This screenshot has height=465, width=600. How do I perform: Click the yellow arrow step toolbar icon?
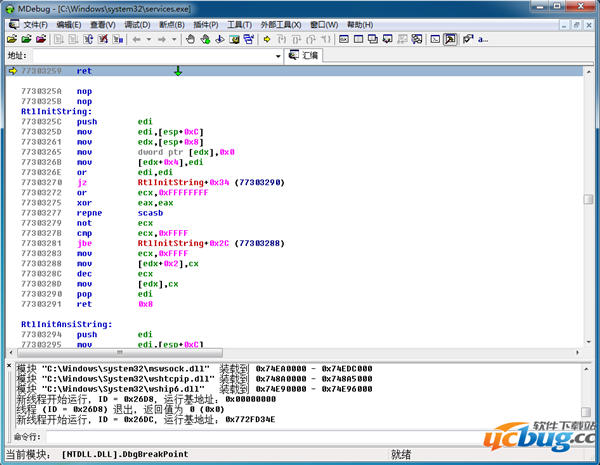[267, 39]
